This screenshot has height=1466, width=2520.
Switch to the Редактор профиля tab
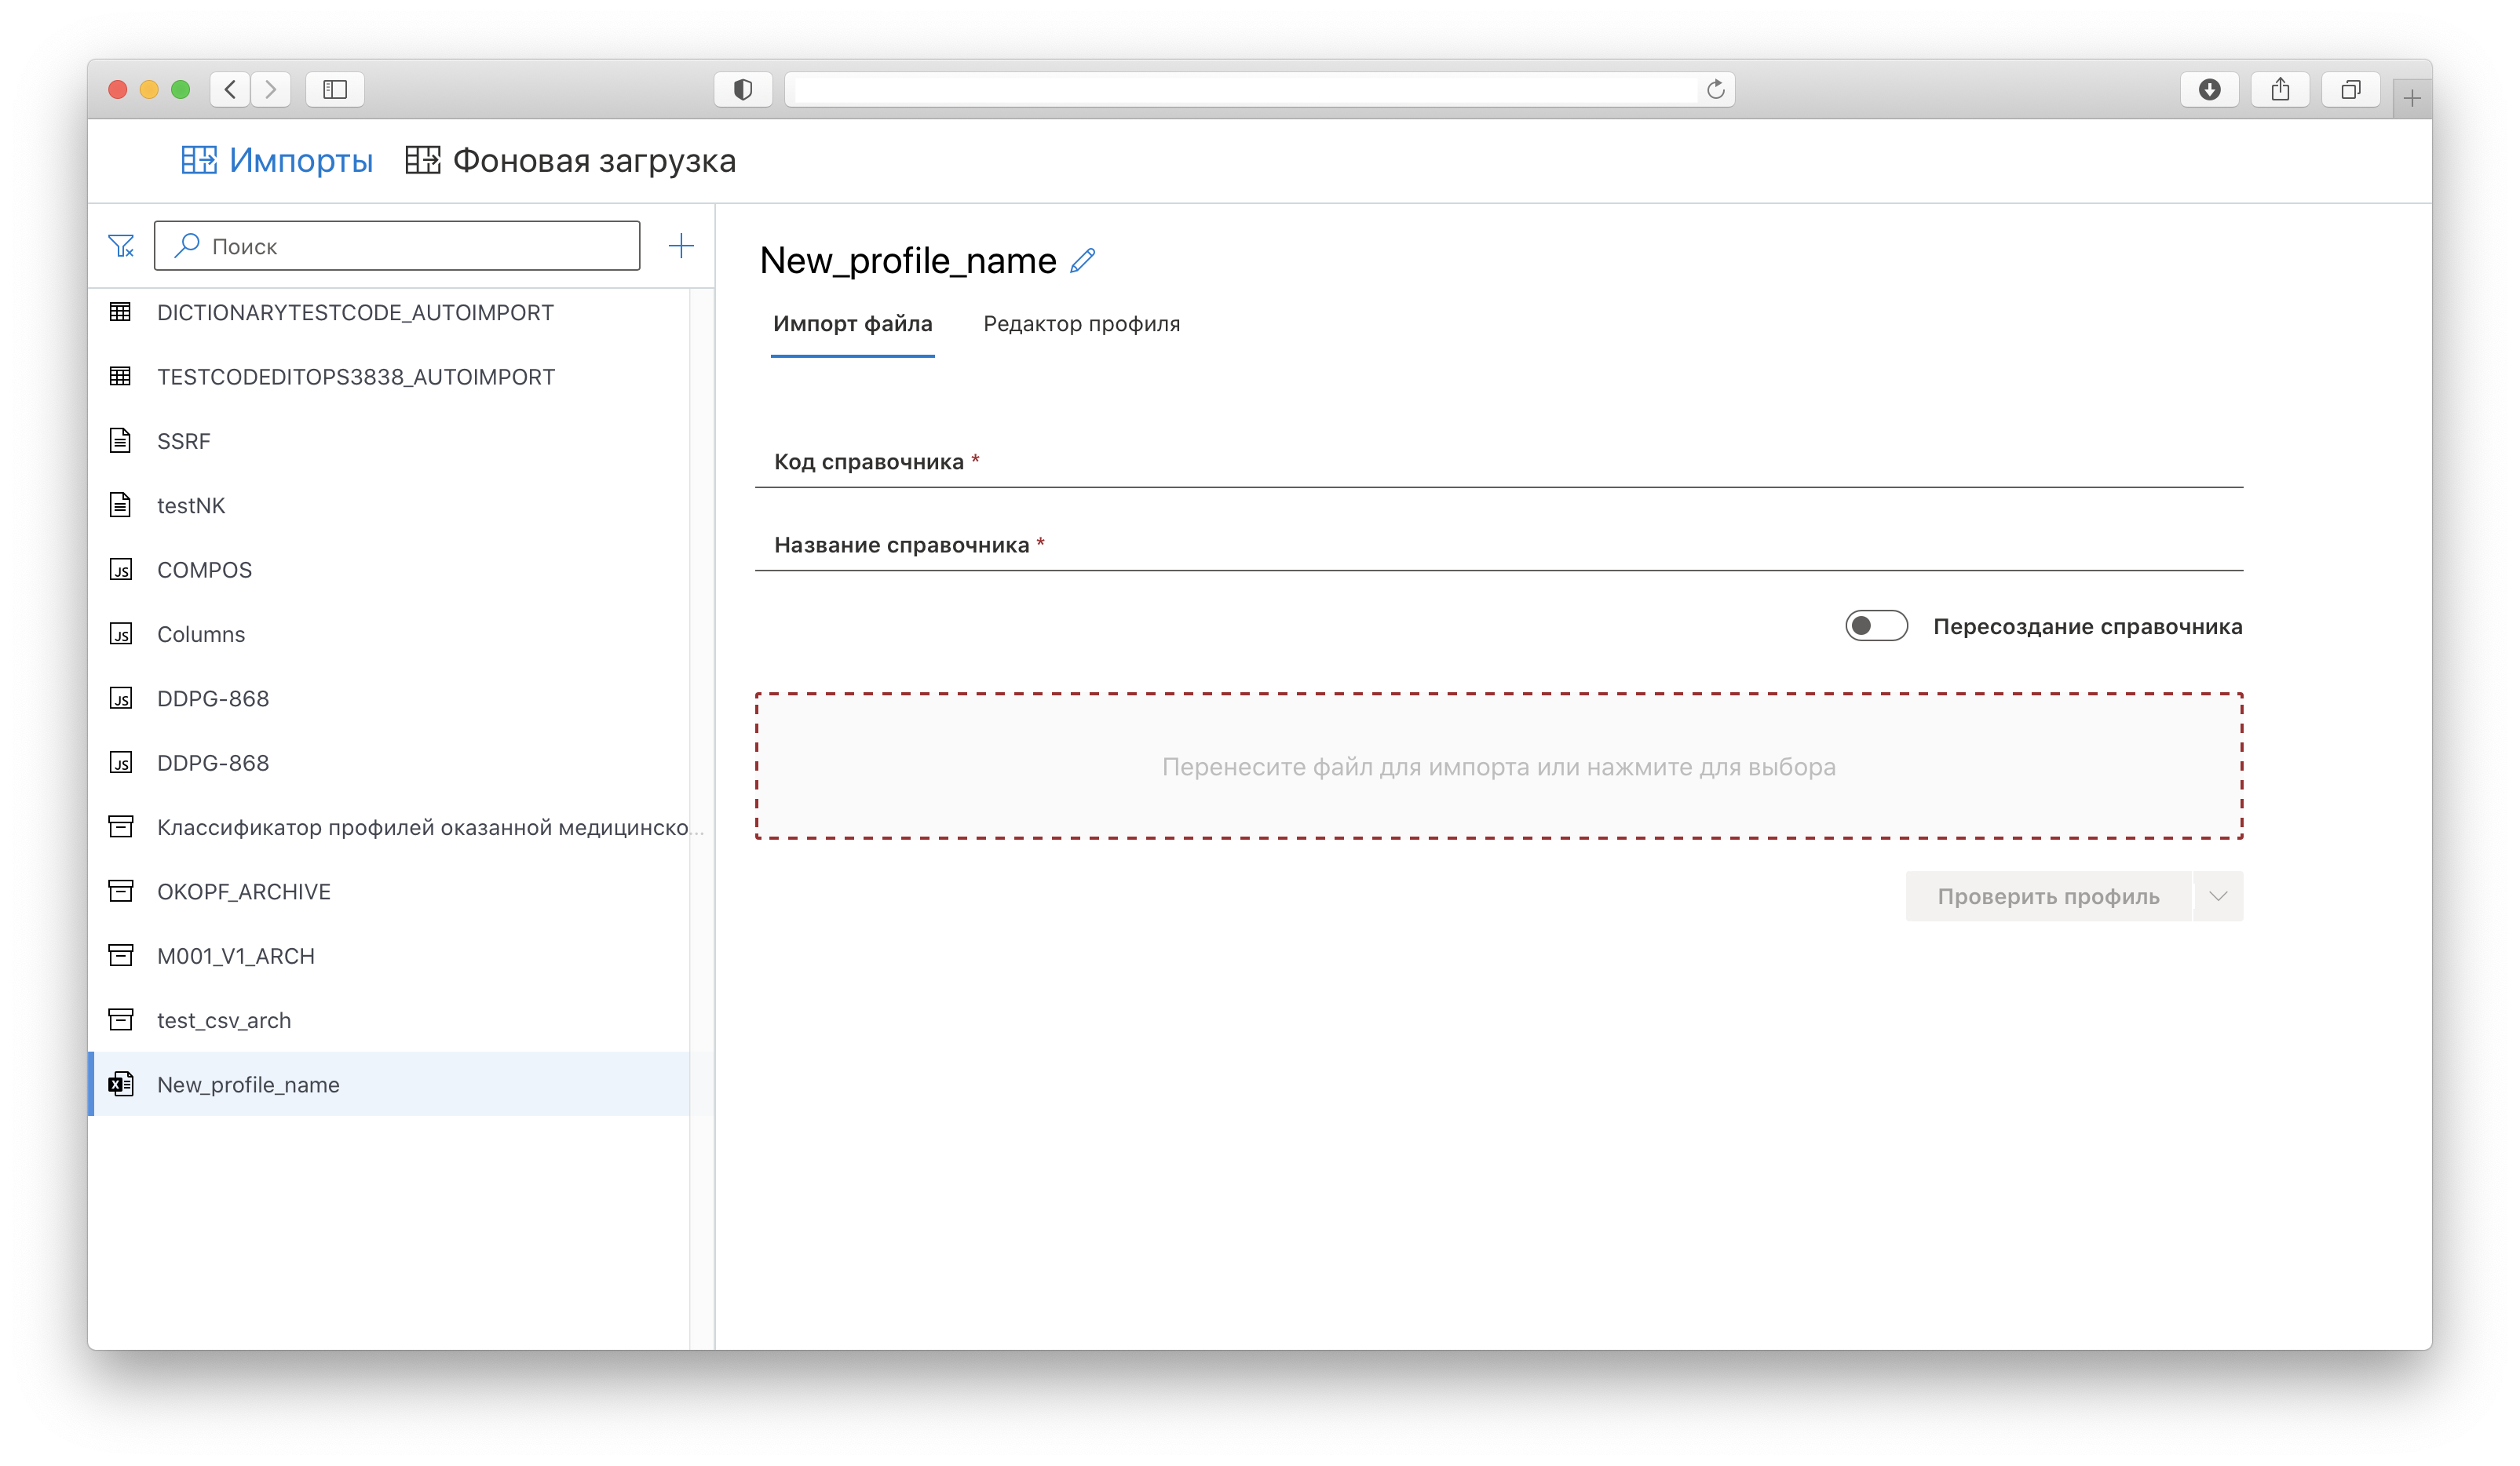(1081, 324)
